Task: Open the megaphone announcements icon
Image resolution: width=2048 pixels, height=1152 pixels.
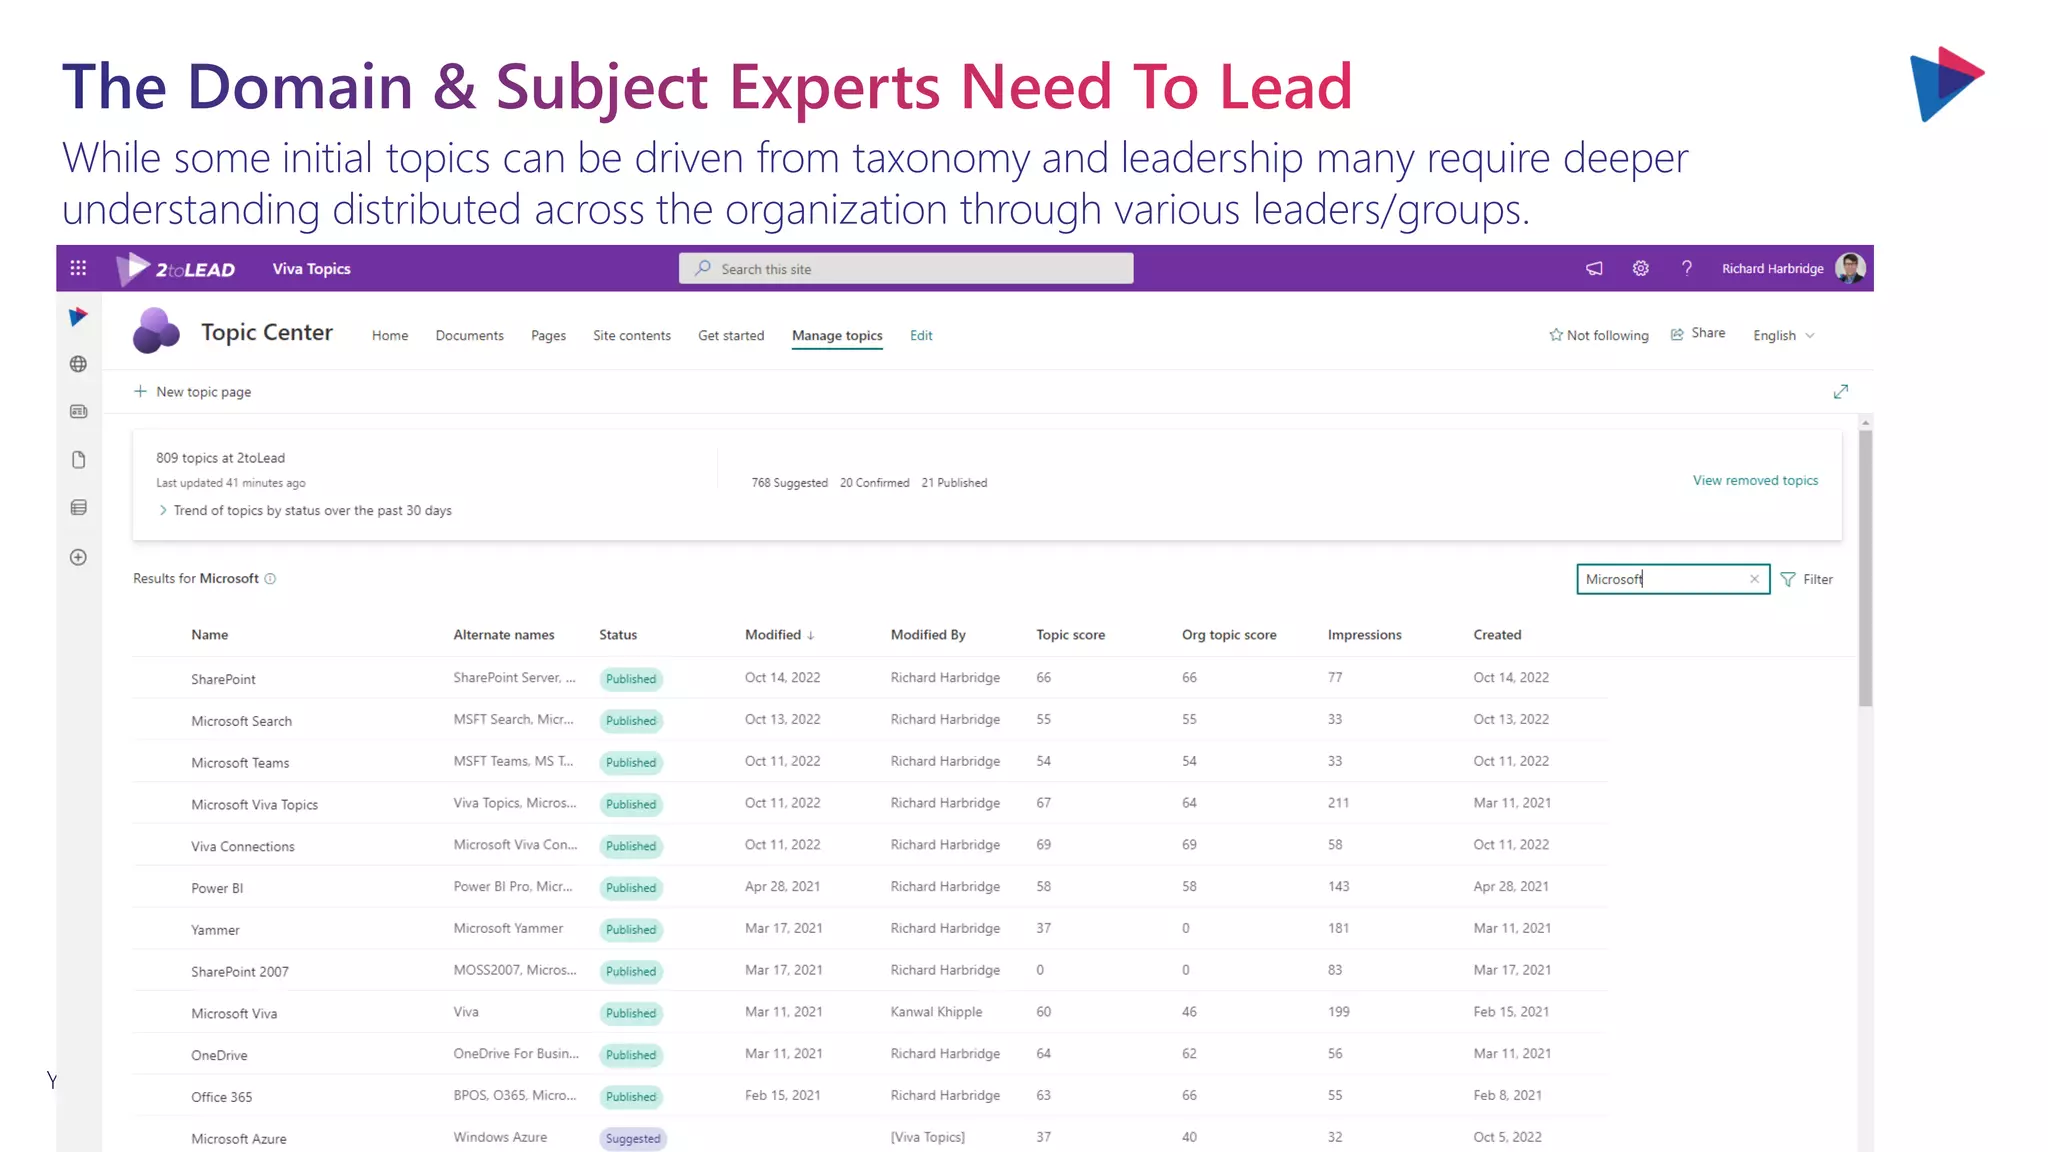Action: (x=1594, y=268)
